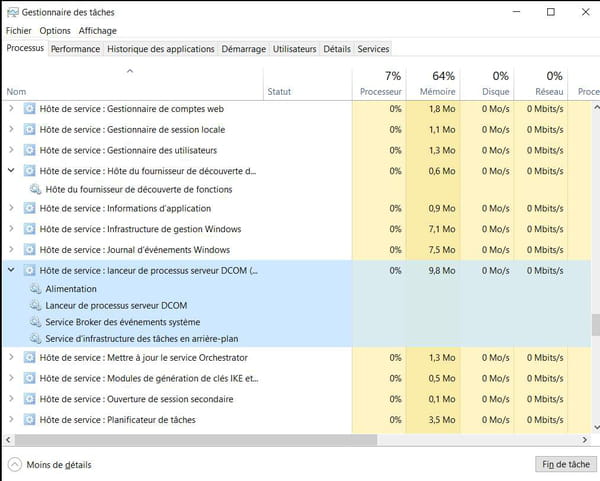Click service icon beside Lanceur de processus serveur DCOM child
Screen dimensions: 600x481
coord(36,305)
